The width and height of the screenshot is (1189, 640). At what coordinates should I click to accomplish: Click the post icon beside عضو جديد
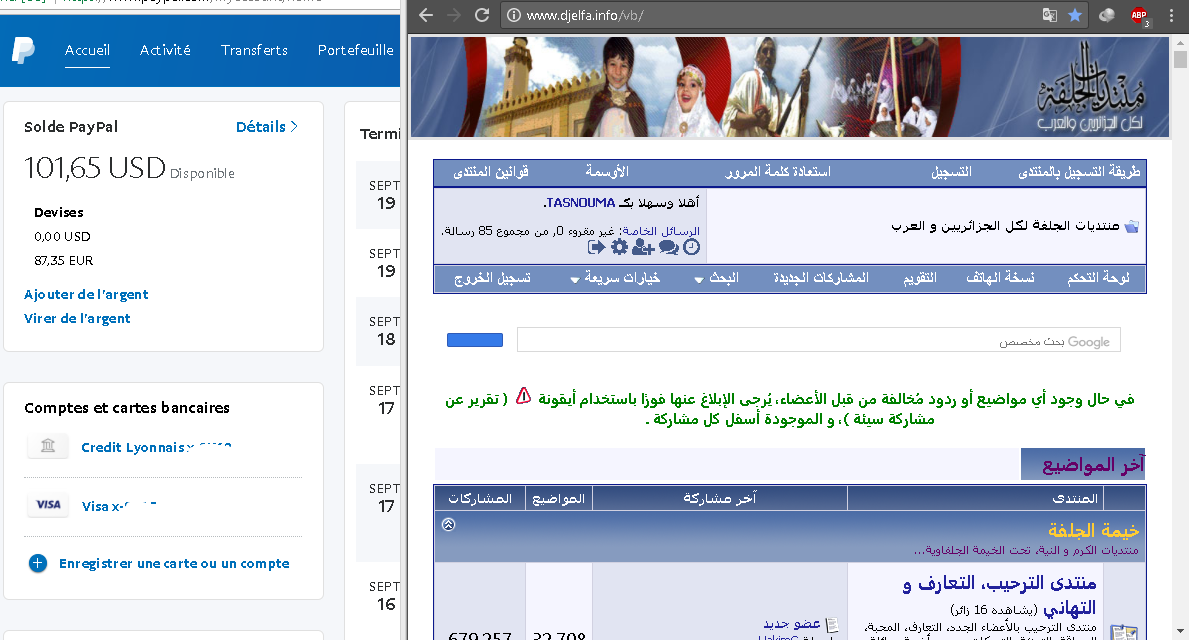coord(832,625)
